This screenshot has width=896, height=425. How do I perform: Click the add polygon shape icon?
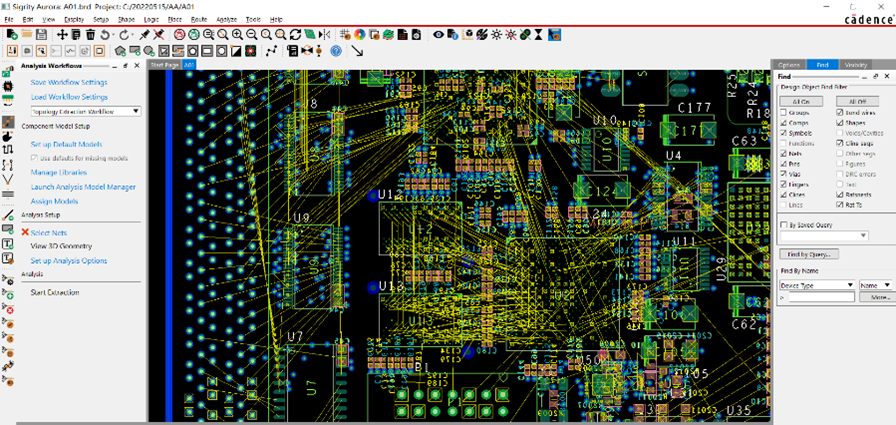[x=120, y=51]
